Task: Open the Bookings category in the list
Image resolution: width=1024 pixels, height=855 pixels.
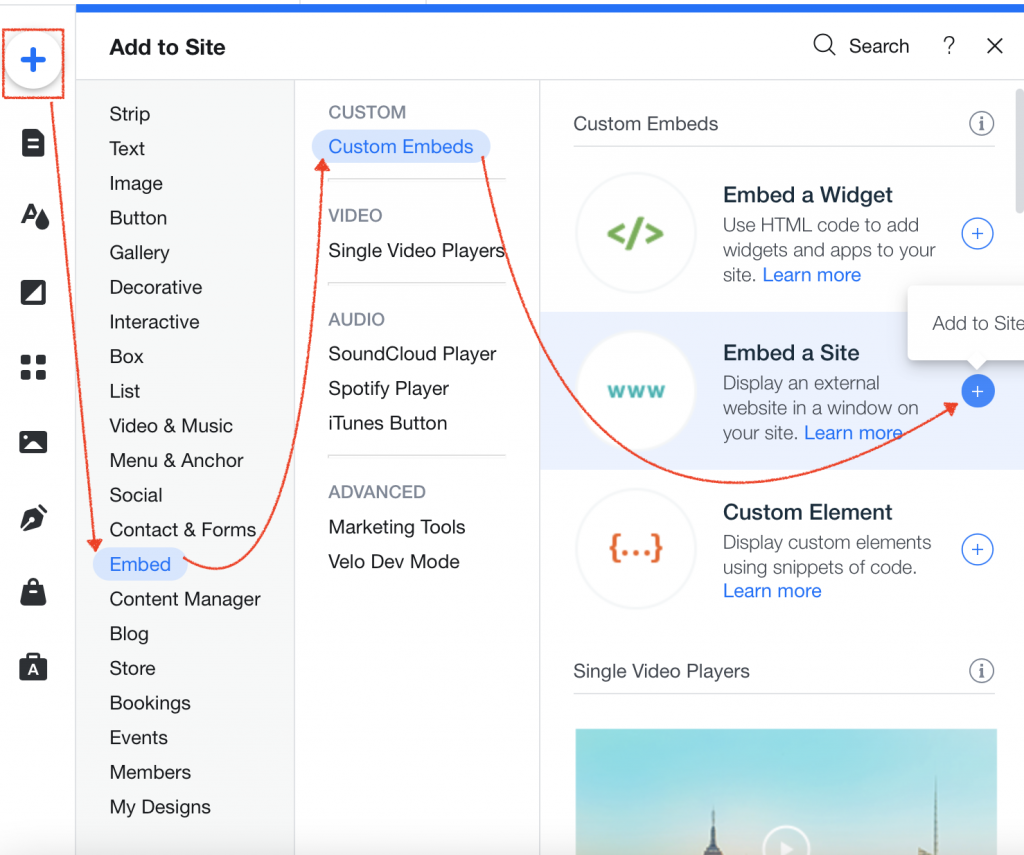Action: click(x=150, y=702)
